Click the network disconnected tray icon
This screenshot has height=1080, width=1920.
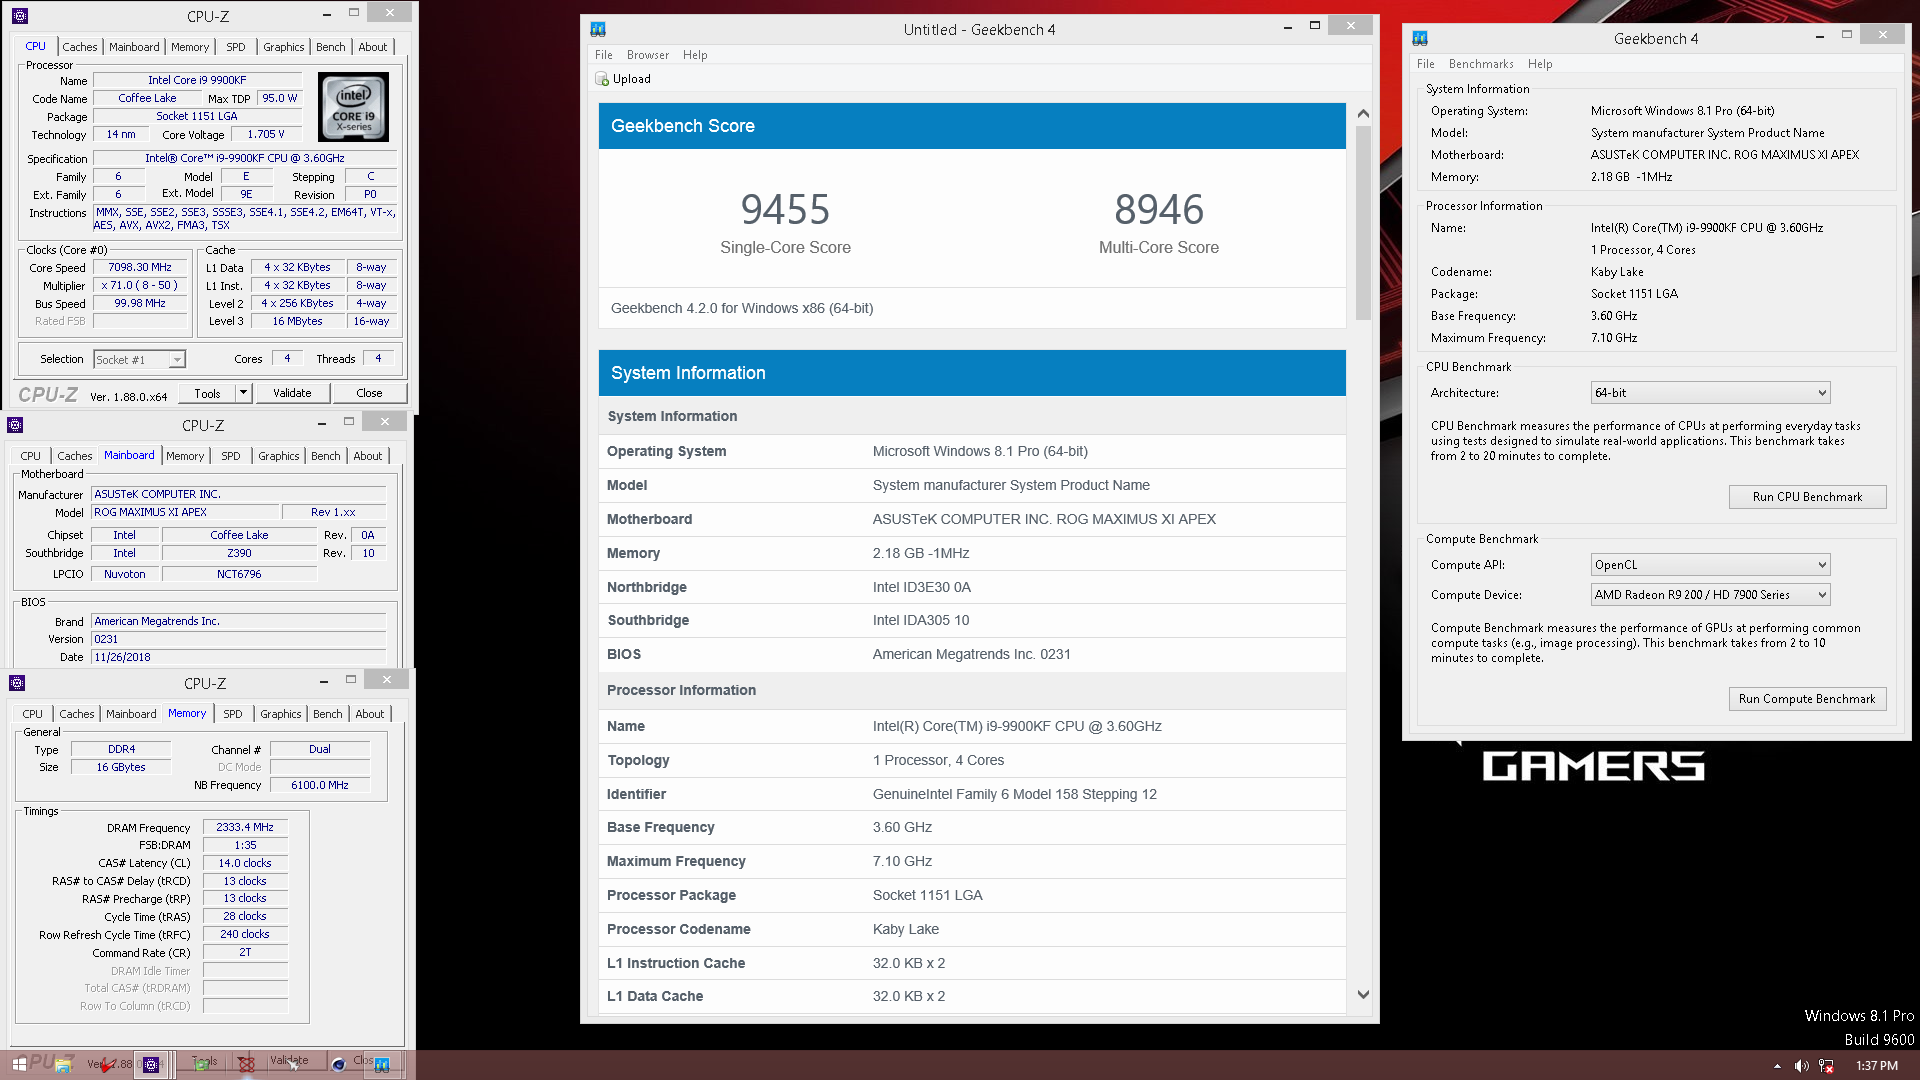[1826, 1066]
